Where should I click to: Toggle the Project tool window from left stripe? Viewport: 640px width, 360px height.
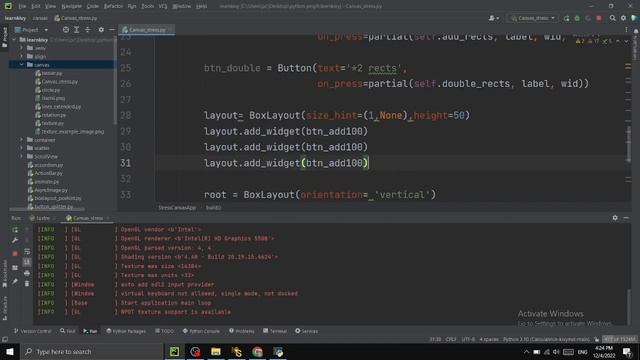(x=5, y=37)
